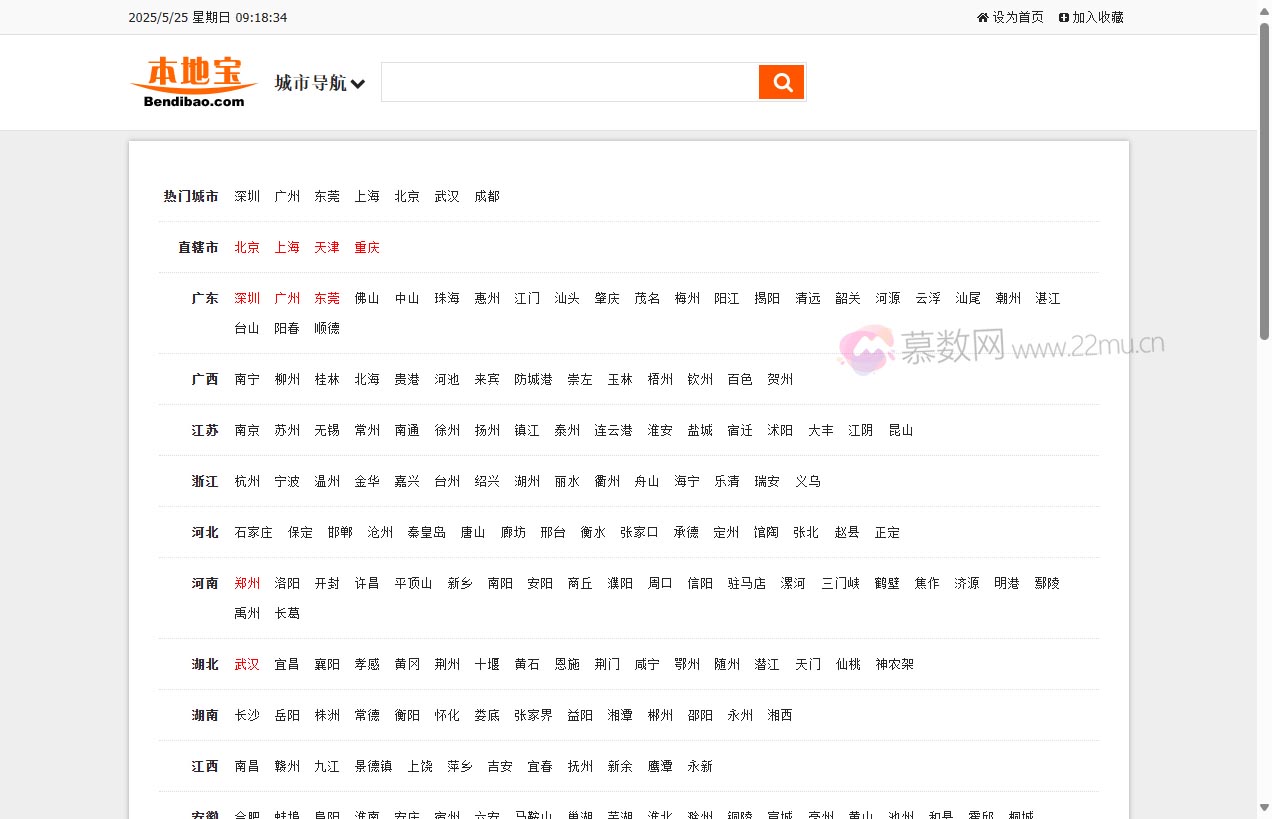Click the vertical page scrollbar thumb
Screen dimensions: 1272x819
[1264, 180]
